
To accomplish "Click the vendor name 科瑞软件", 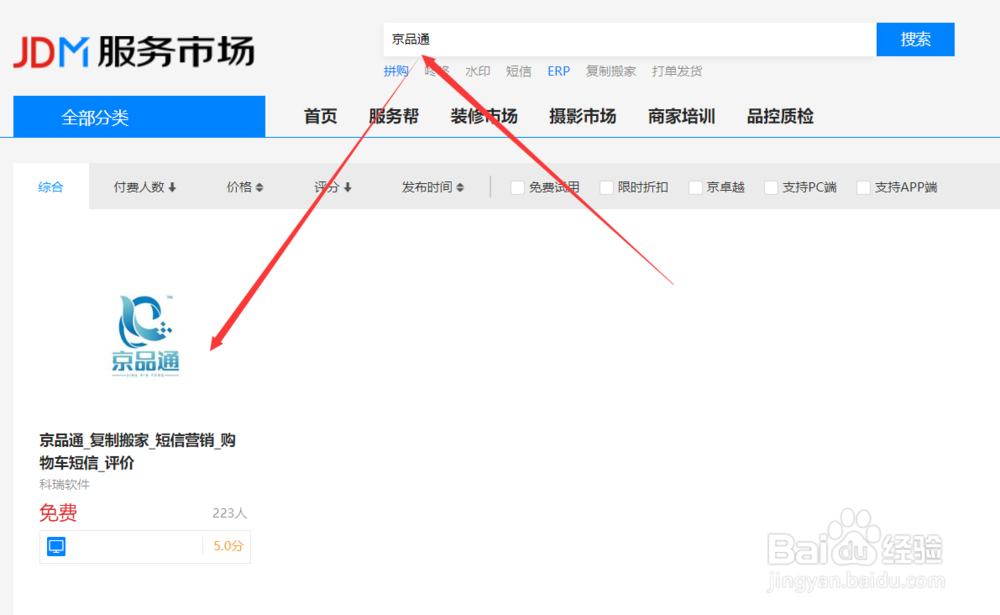I will [64, 485].
